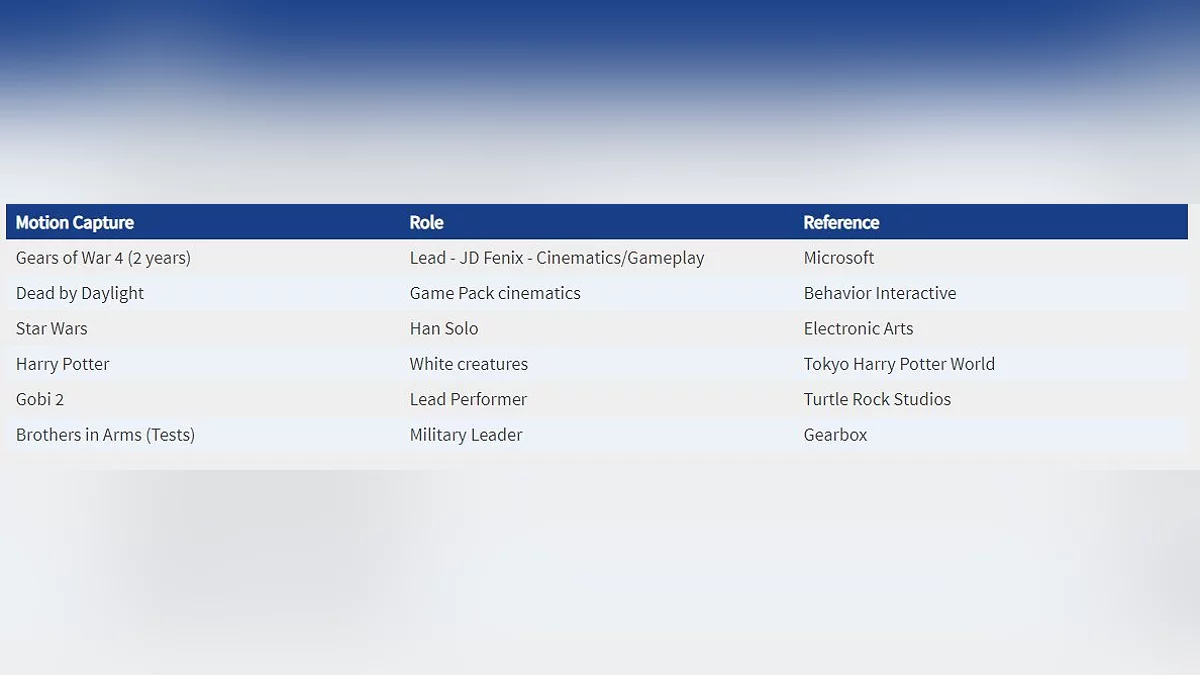Select the Gears of War 4 (2 years) cell

(203, 258)
